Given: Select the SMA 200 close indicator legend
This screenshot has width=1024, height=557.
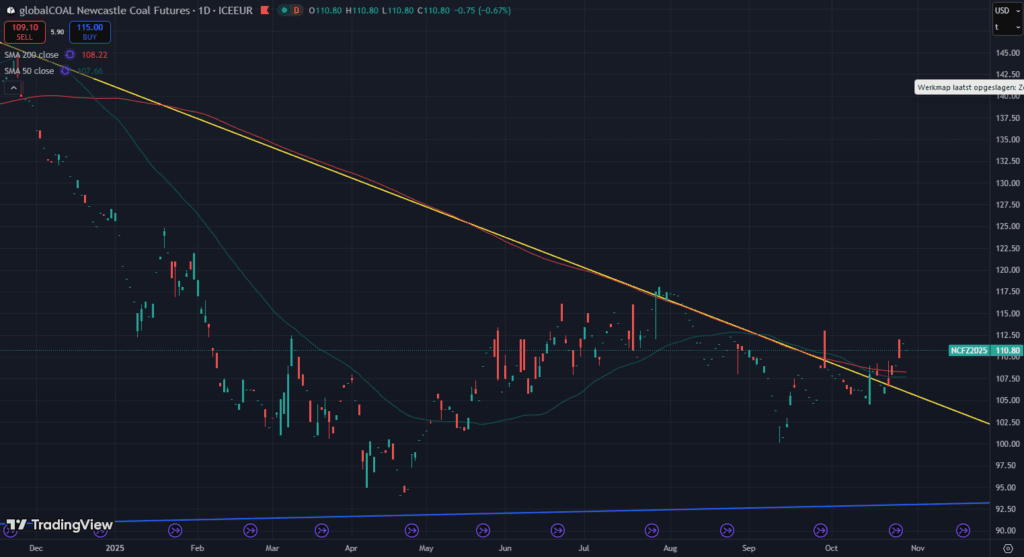Looking at the screenshot, I should [x=31, y=55].
